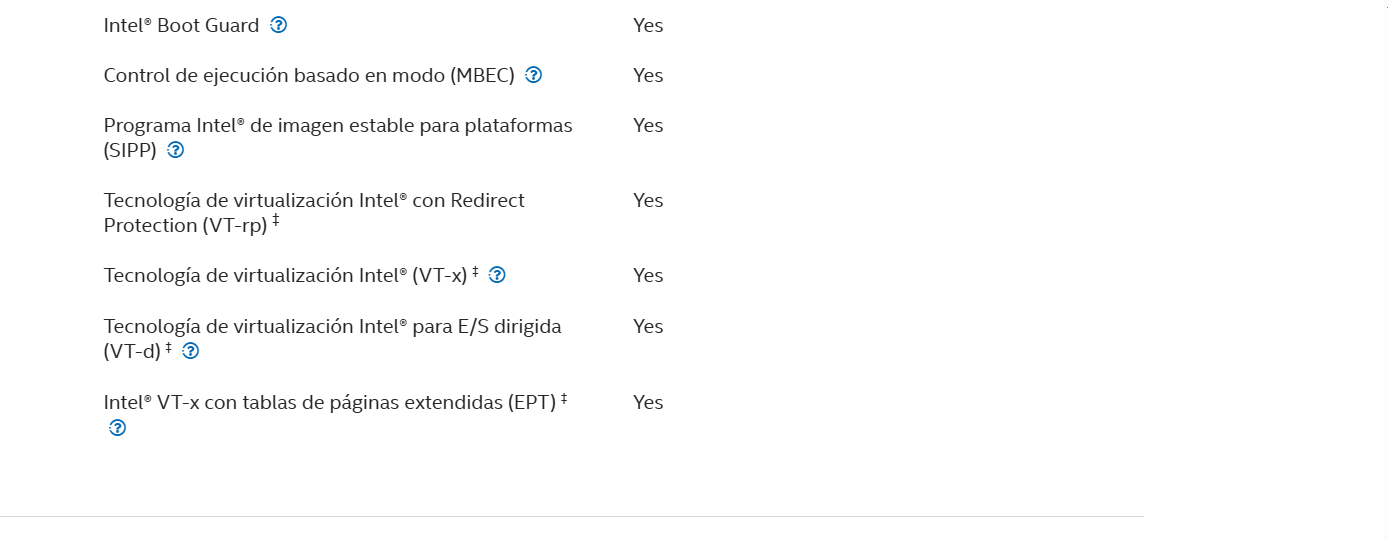
Task: Show help for the EPT extended page tables
Action: [118, 428]
